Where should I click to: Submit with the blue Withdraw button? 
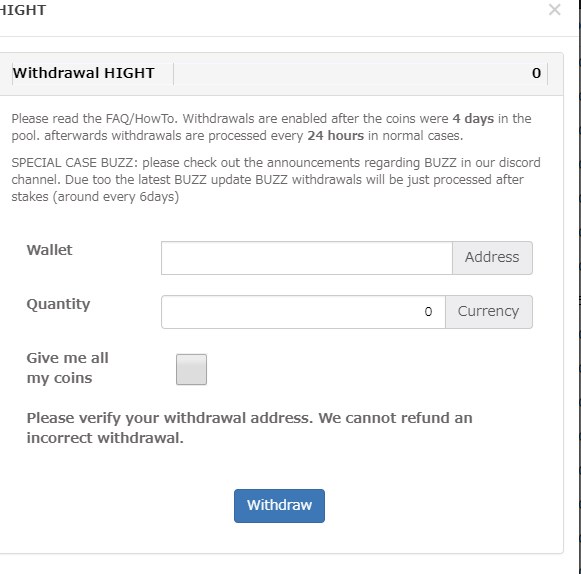tap(279, 505)
